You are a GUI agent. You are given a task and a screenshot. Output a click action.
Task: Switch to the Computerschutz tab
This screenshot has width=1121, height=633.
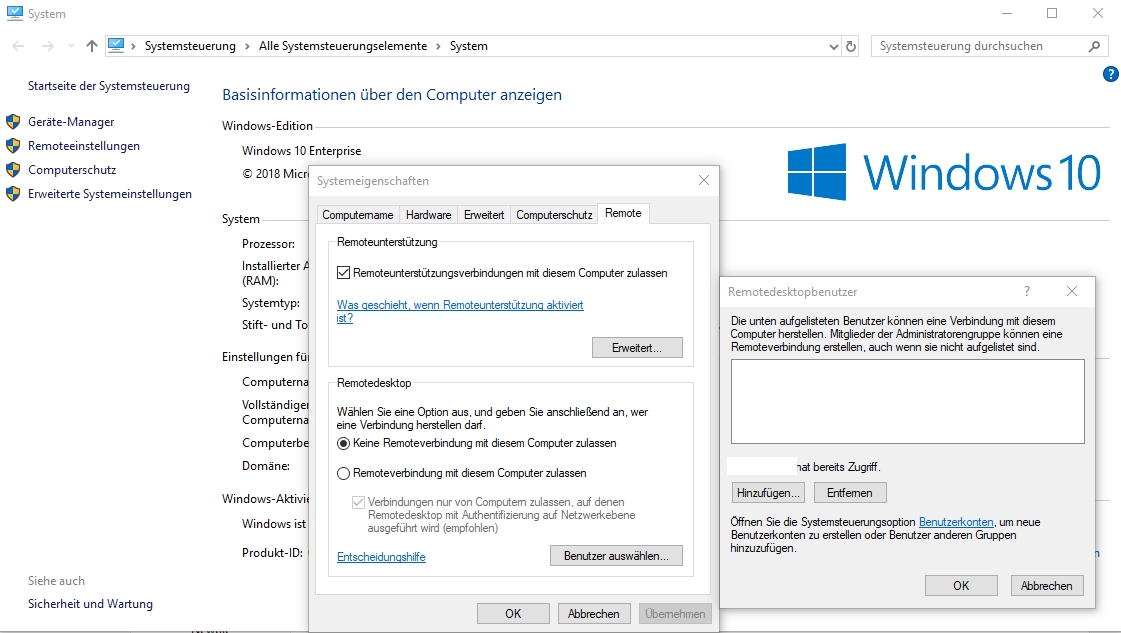554,215
